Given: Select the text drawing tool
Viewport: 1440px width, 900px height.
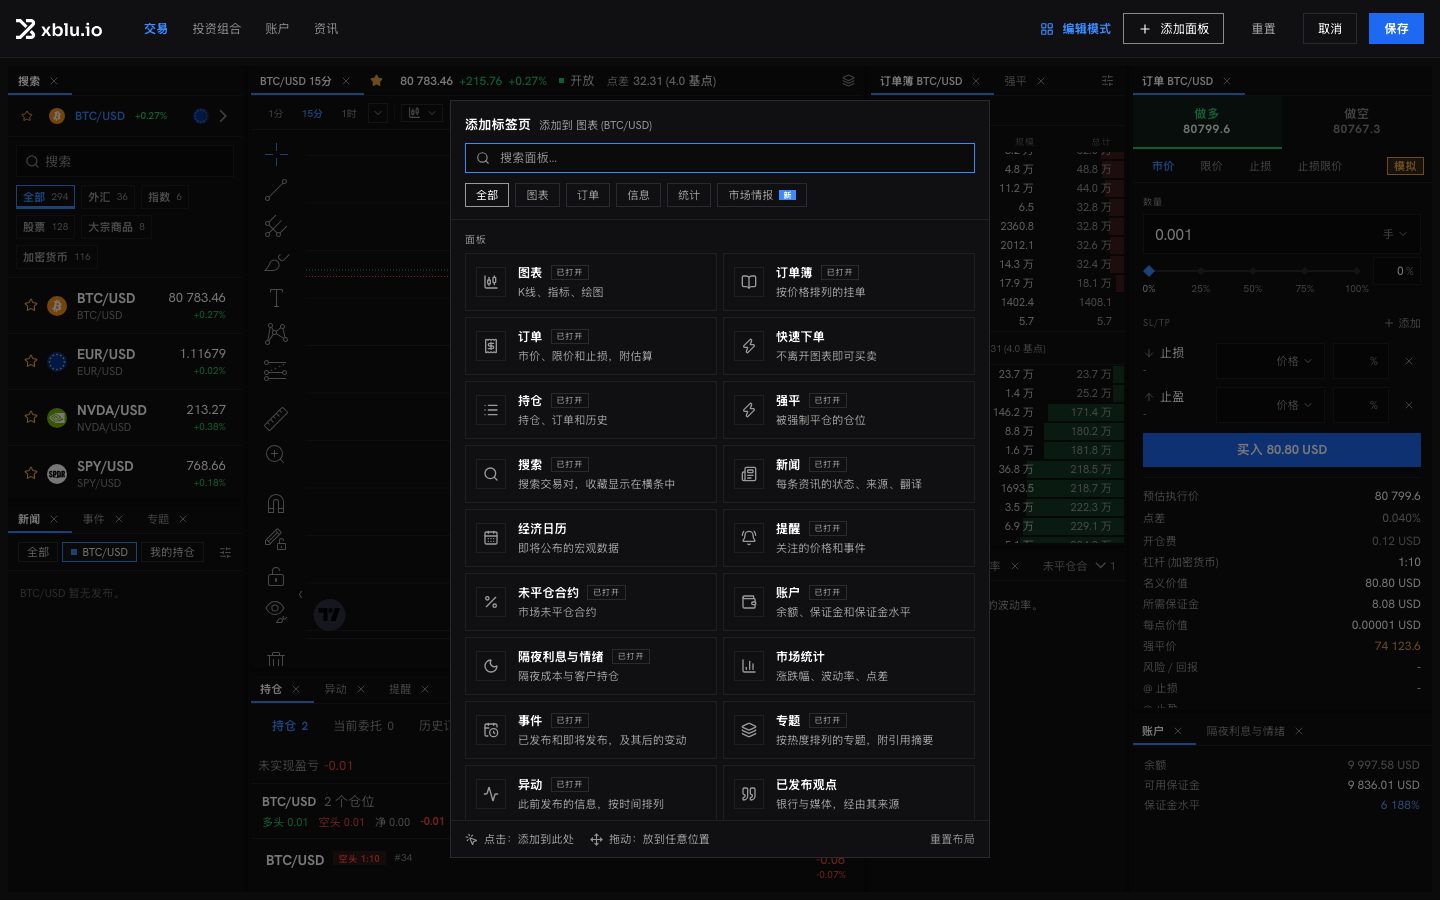Looking at the screenshot, I should (x=276, y=298).
